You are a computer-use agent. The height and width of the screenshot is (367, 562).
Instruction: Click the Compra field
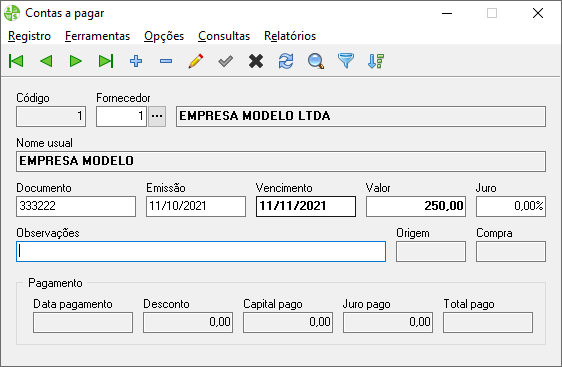(x=511, y=251)
